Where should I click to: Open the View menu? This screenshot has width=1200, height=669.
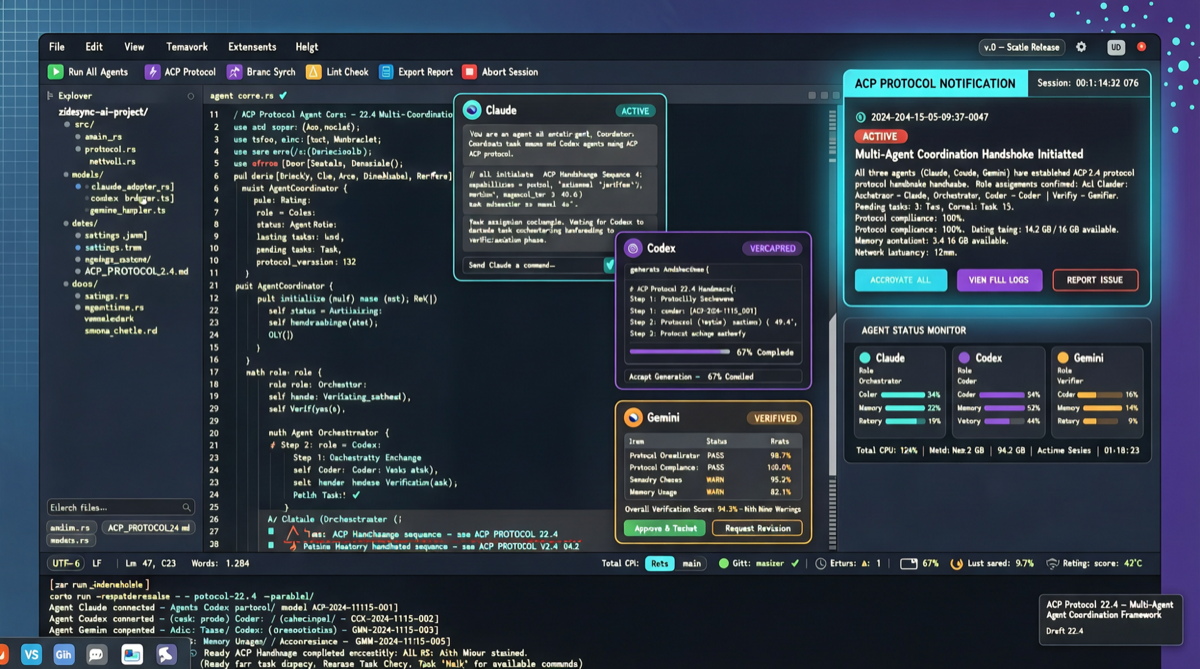[134, 47]
